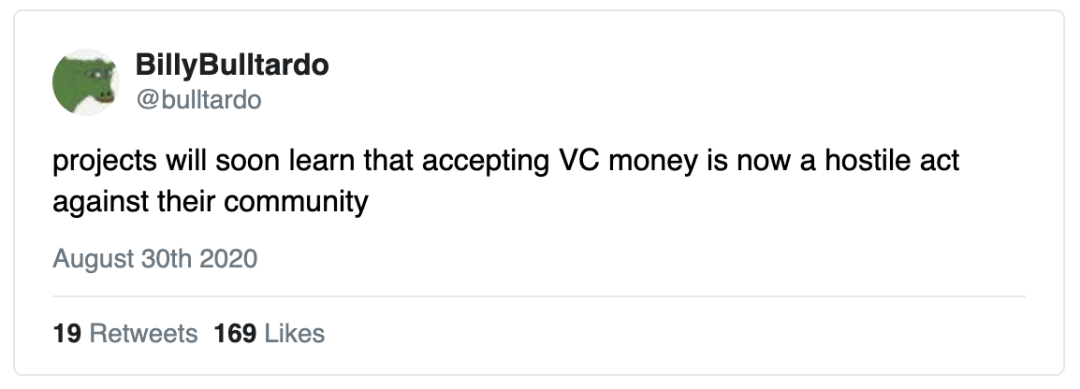The width and height of the screenshot is (1080, 389).
Task: Click the number 169 like count
Action: (235, 333)
